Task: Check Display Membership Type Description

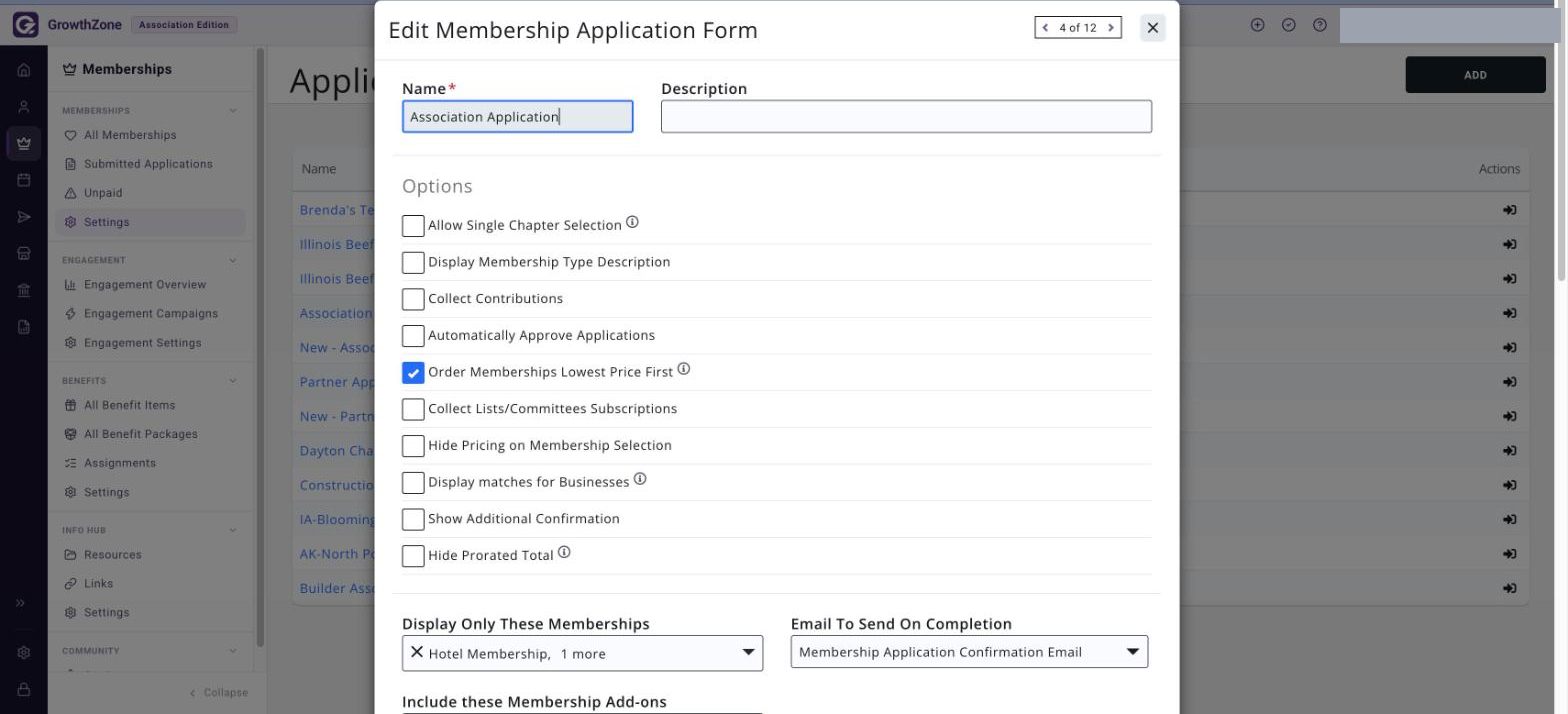Action: coord(413,262)
